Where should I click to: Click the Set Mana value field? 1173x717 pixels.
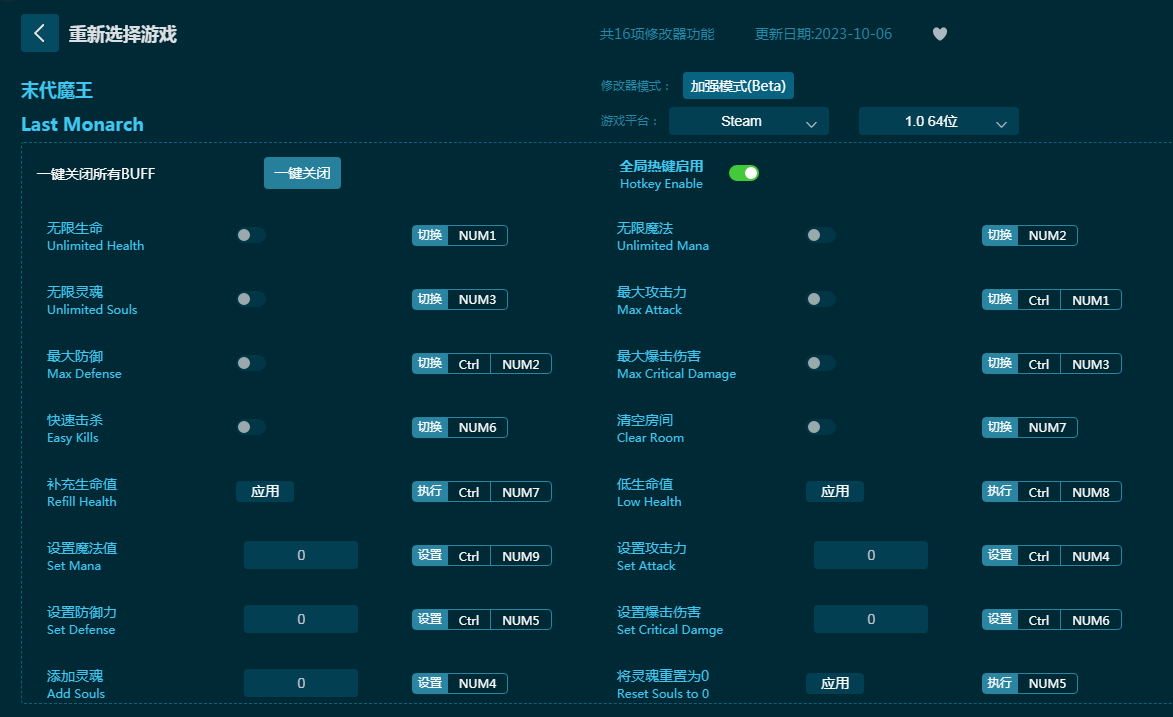(x=301, y=555)
